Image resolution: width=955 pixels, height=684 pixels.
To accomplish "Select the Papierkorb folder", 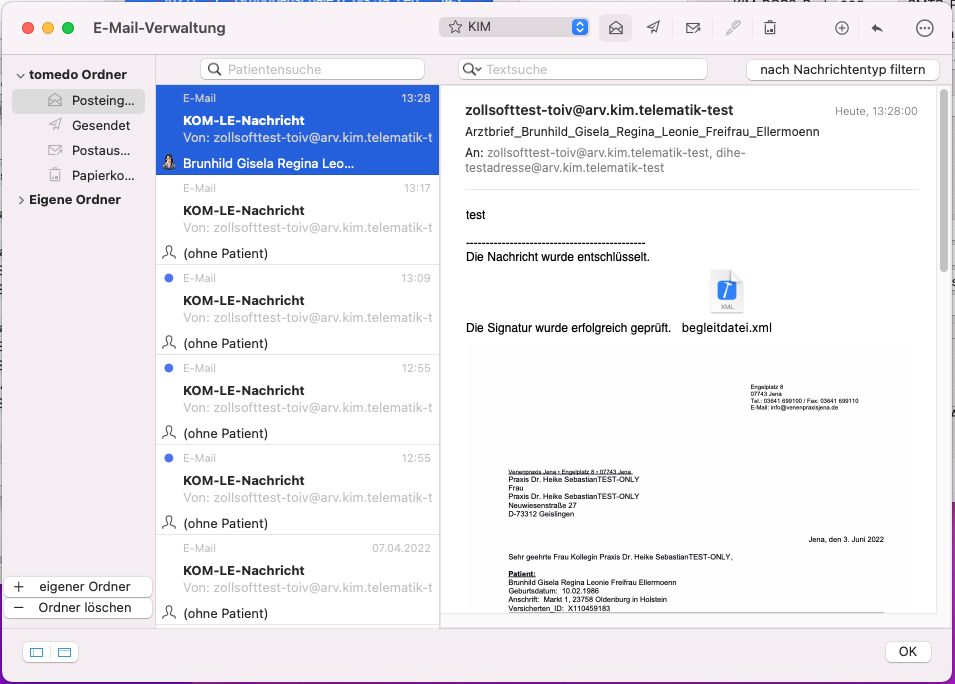I will 79,175.
